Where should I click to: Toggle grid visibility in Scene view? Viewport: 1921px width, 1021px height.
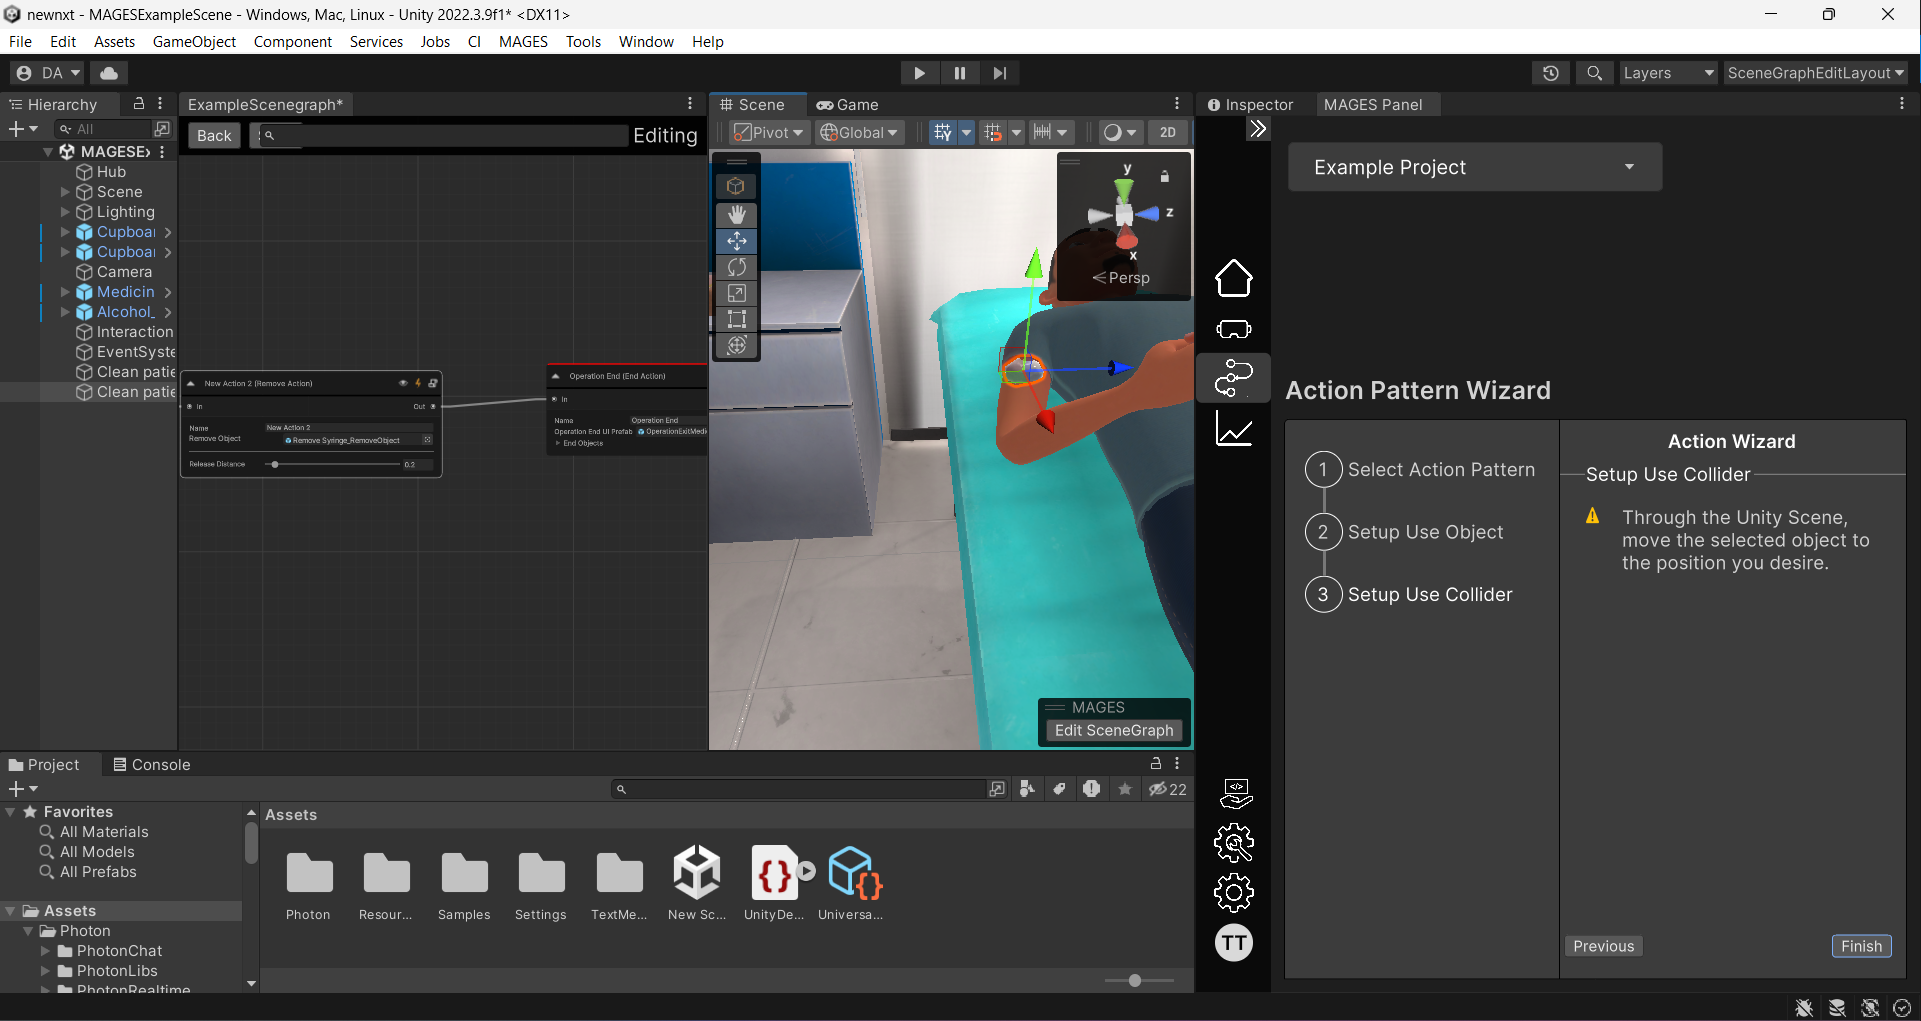click(943, 132)
